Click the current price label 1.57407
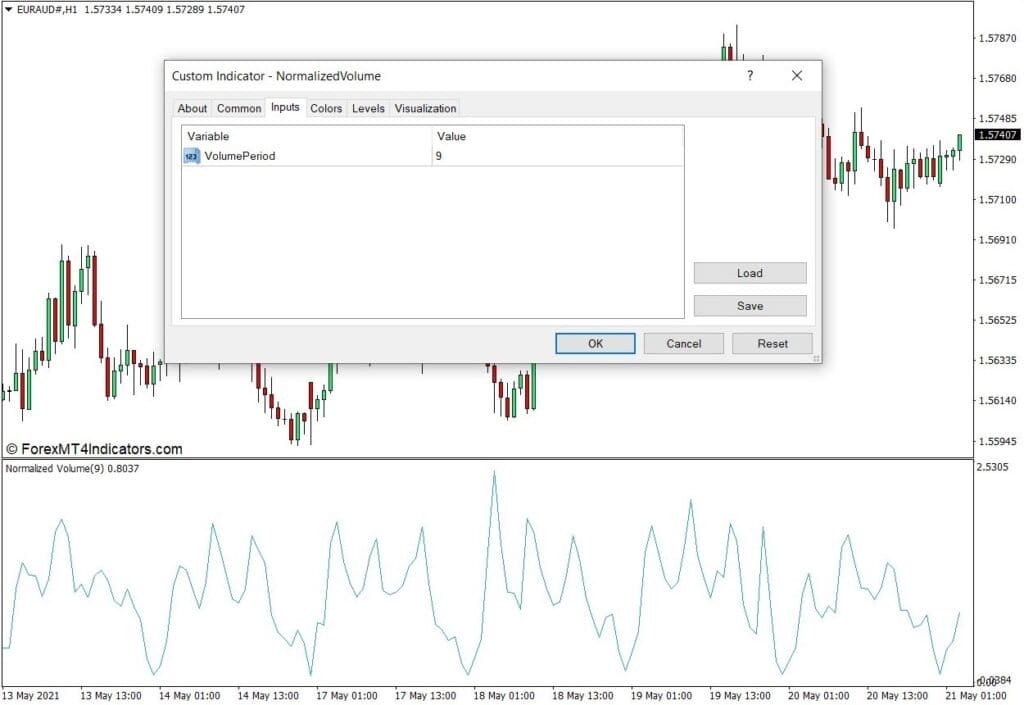This screenshot has height=705, width=1024. 998,135
